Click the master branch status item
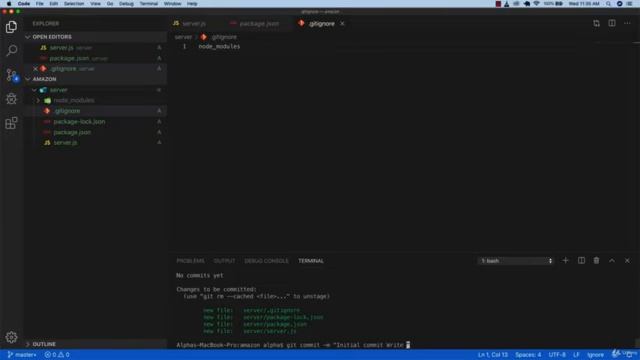The image size is (640, 360). coord(22,355)
